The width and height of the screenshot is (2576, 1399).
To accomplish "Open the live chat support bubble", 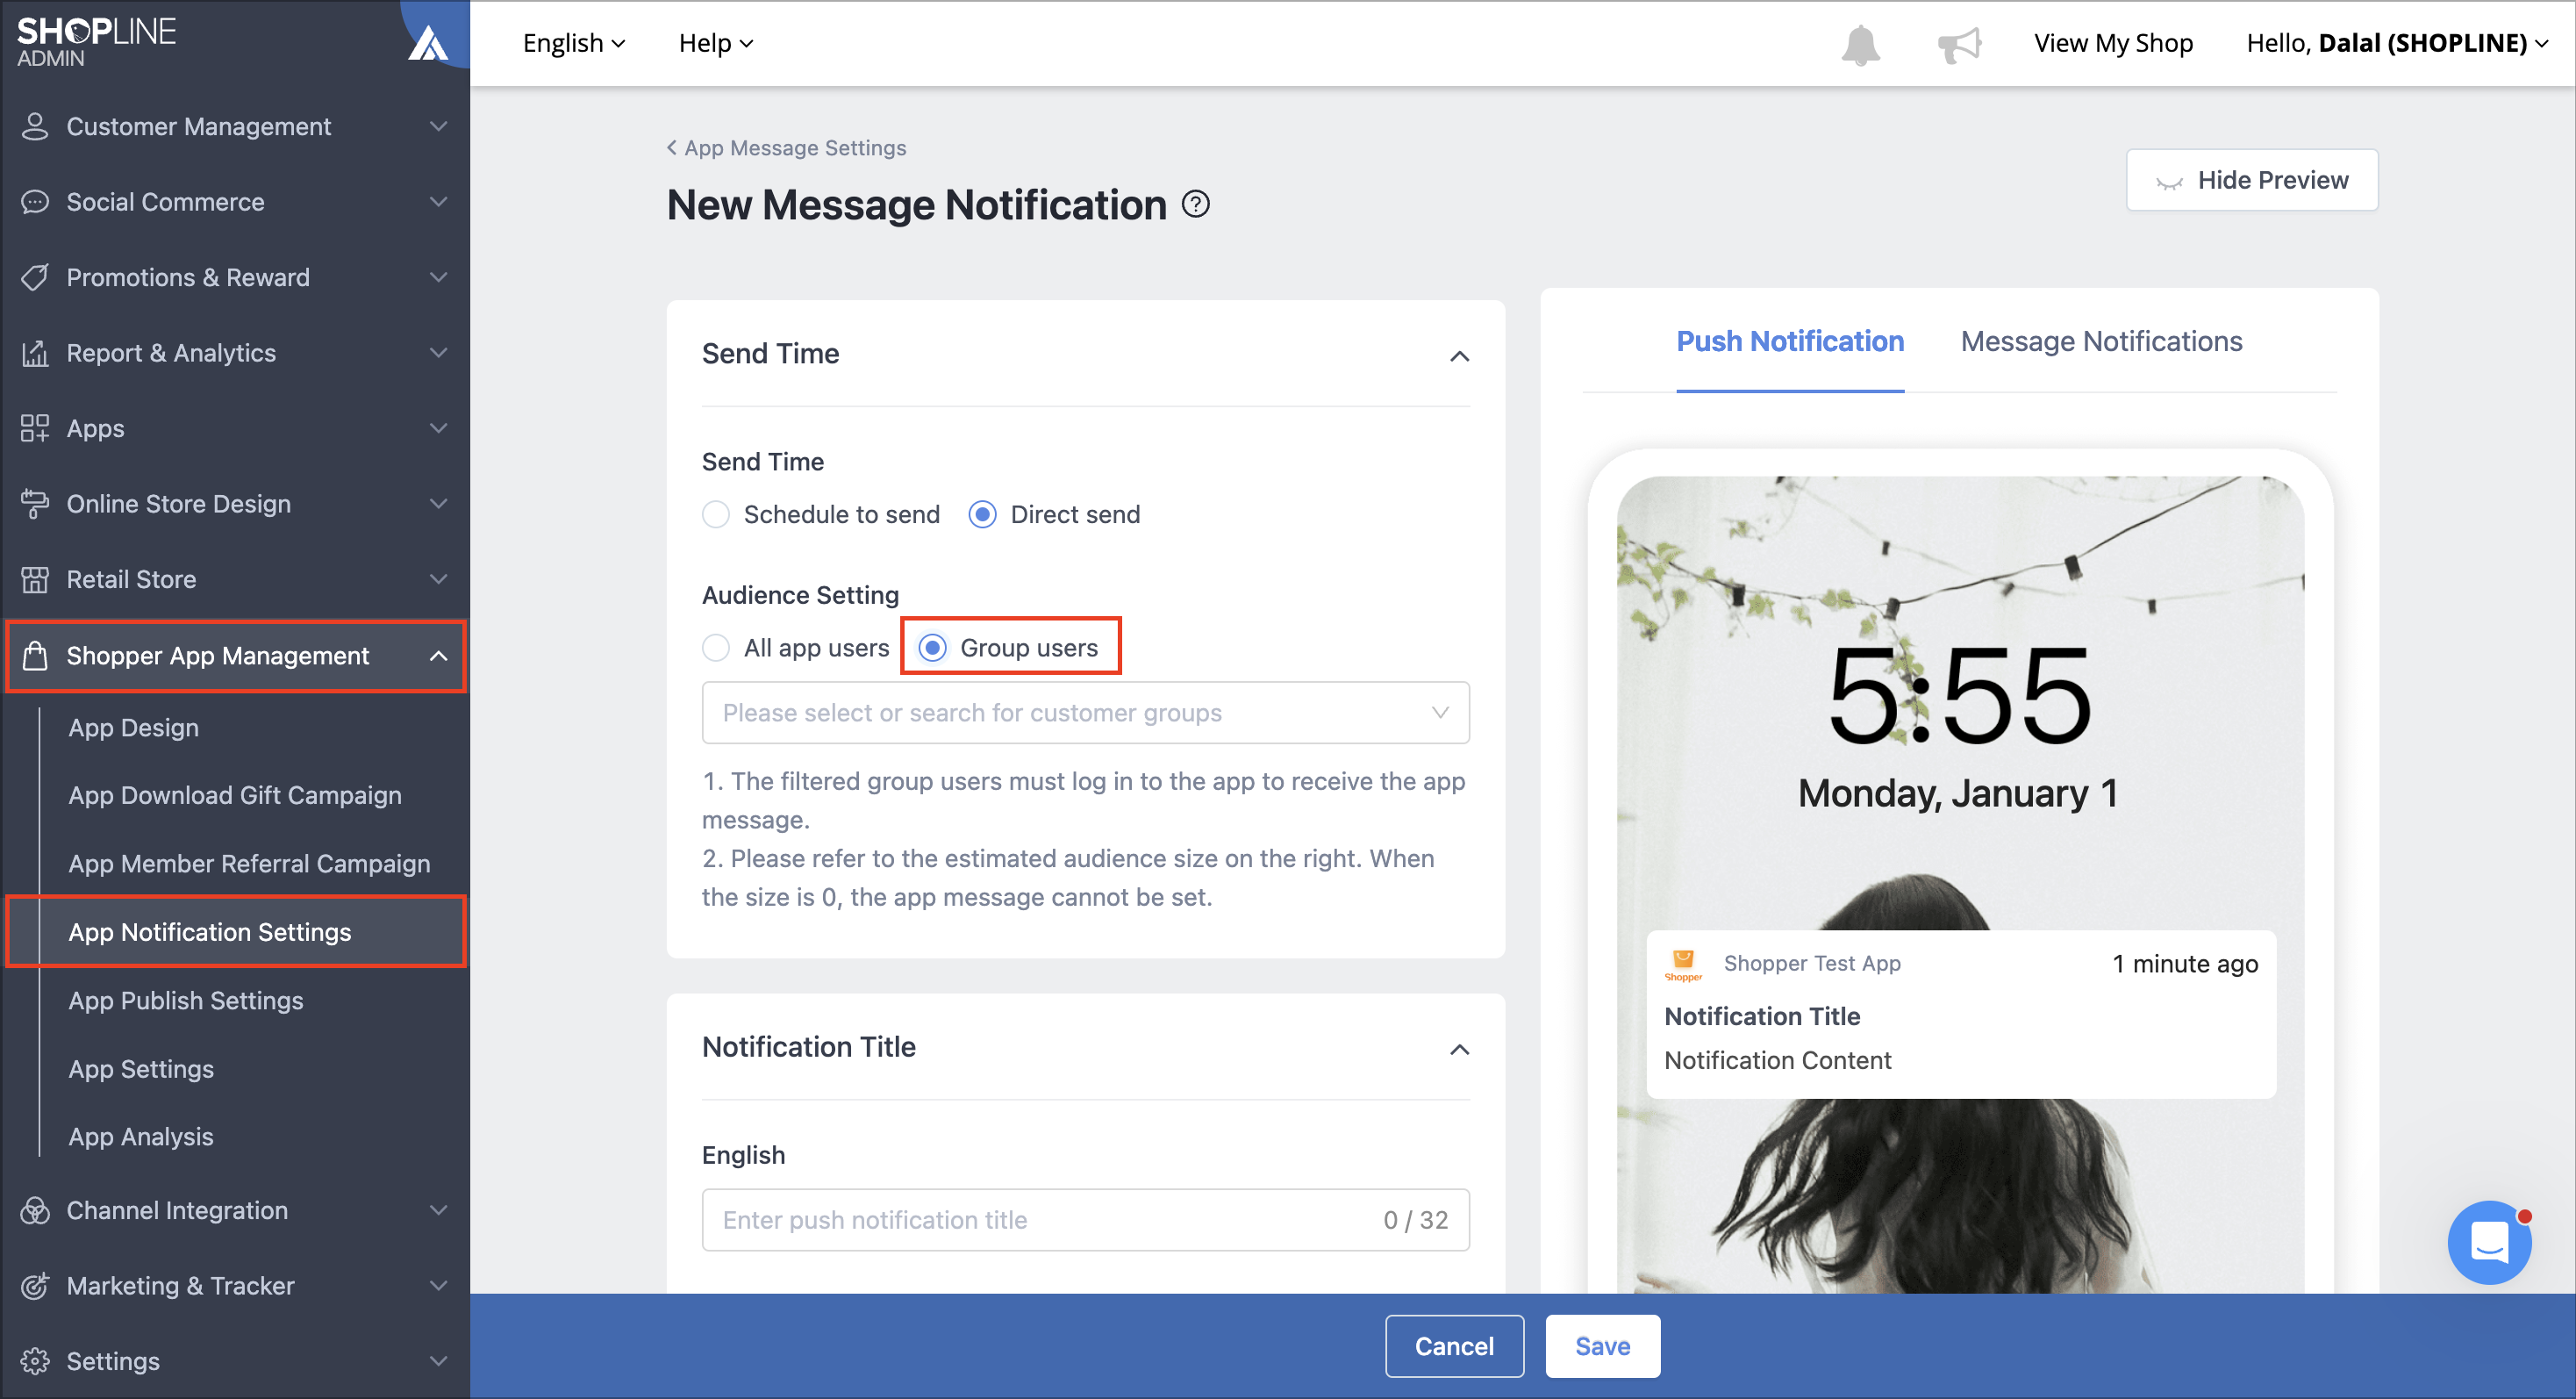I will 2488,1242.
